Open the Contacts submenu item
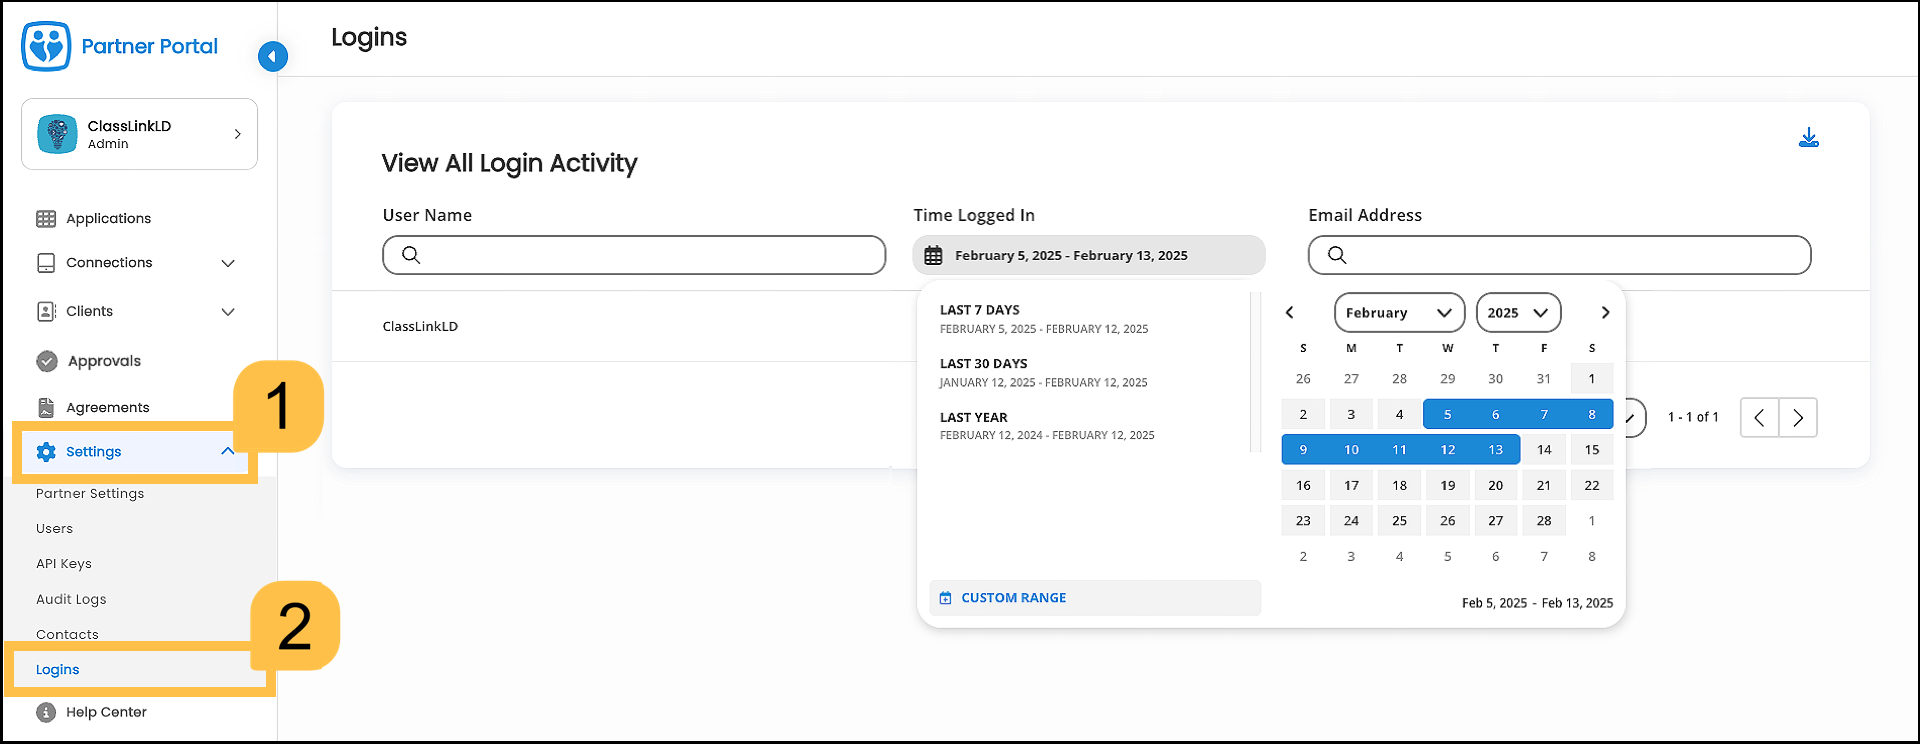This screenshot has height=744, width=1920. [x=67, y=635]
